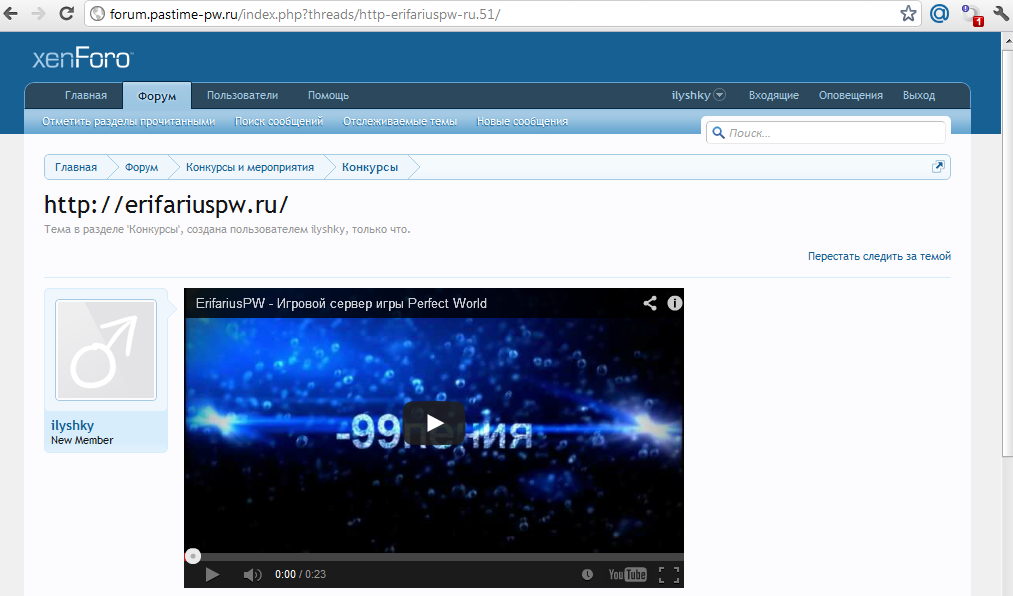
Task: Show video info with the i icon
Action: (x=674, y=303)
